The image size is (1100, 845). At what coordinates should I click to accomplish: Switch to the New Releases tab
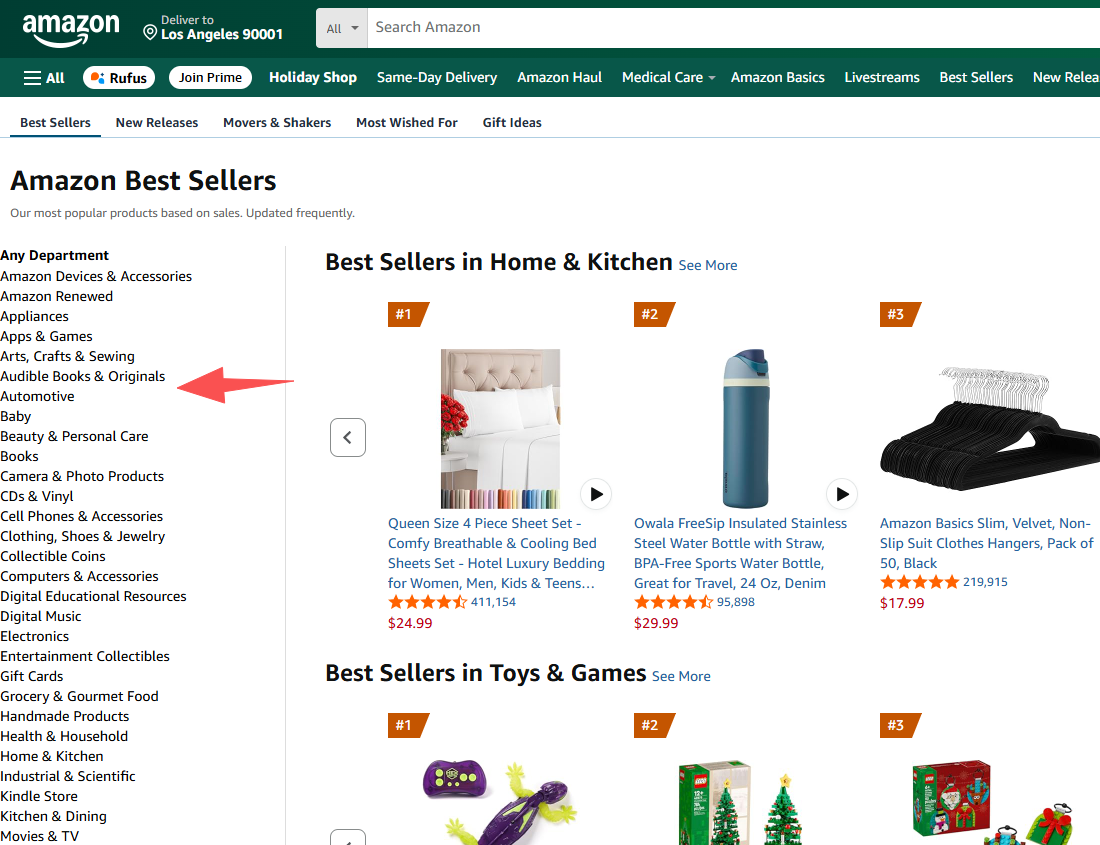point(157,123)
